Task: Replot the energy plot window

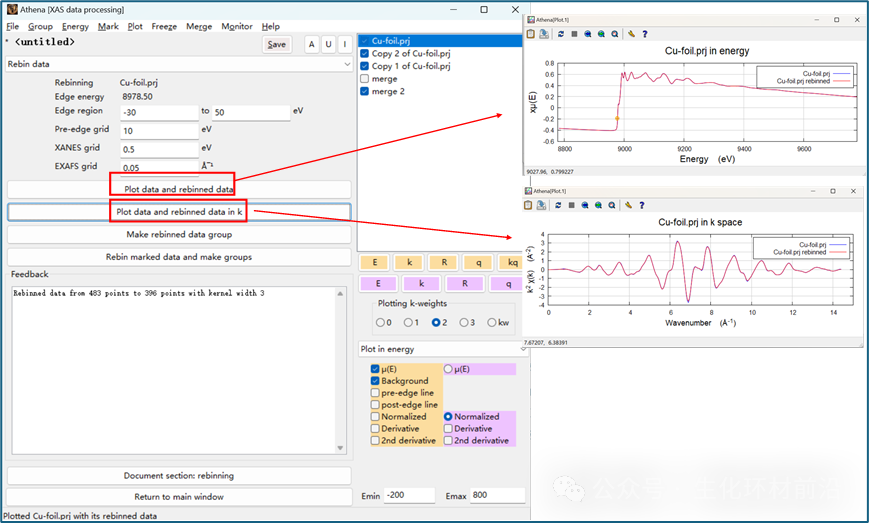Action: 561,34
